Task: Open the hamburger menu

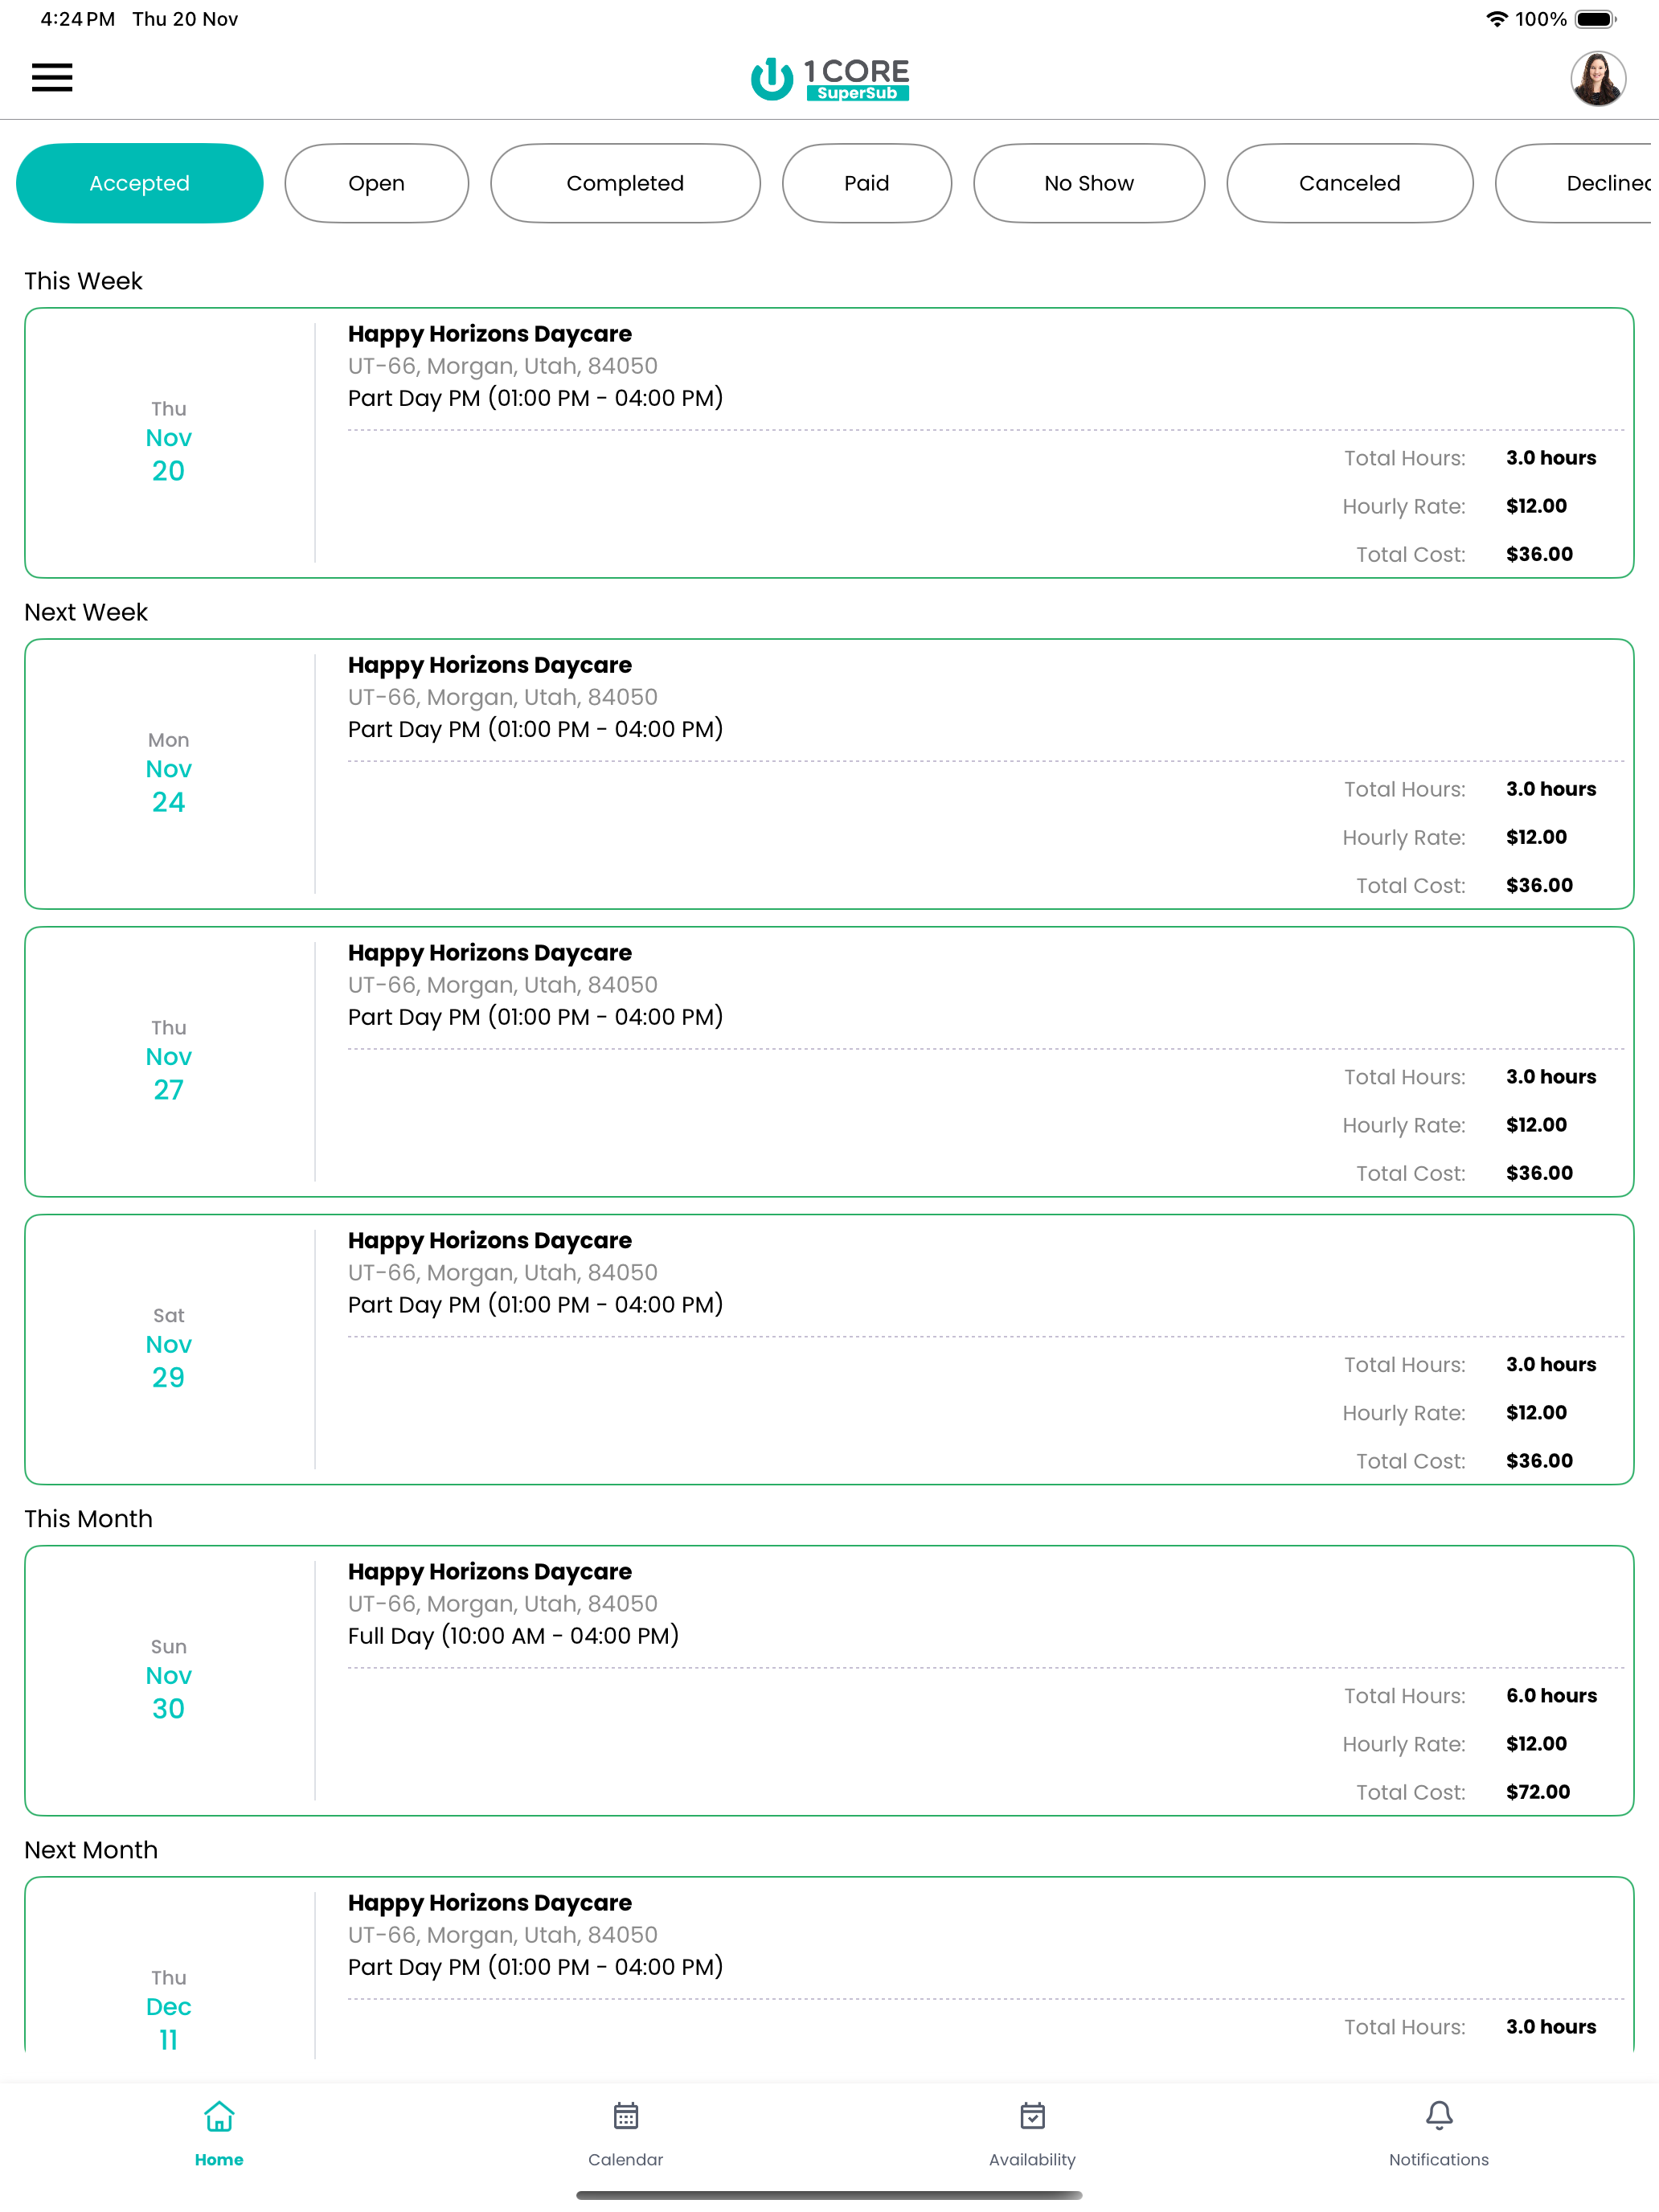Action: (x=52, y=78)
